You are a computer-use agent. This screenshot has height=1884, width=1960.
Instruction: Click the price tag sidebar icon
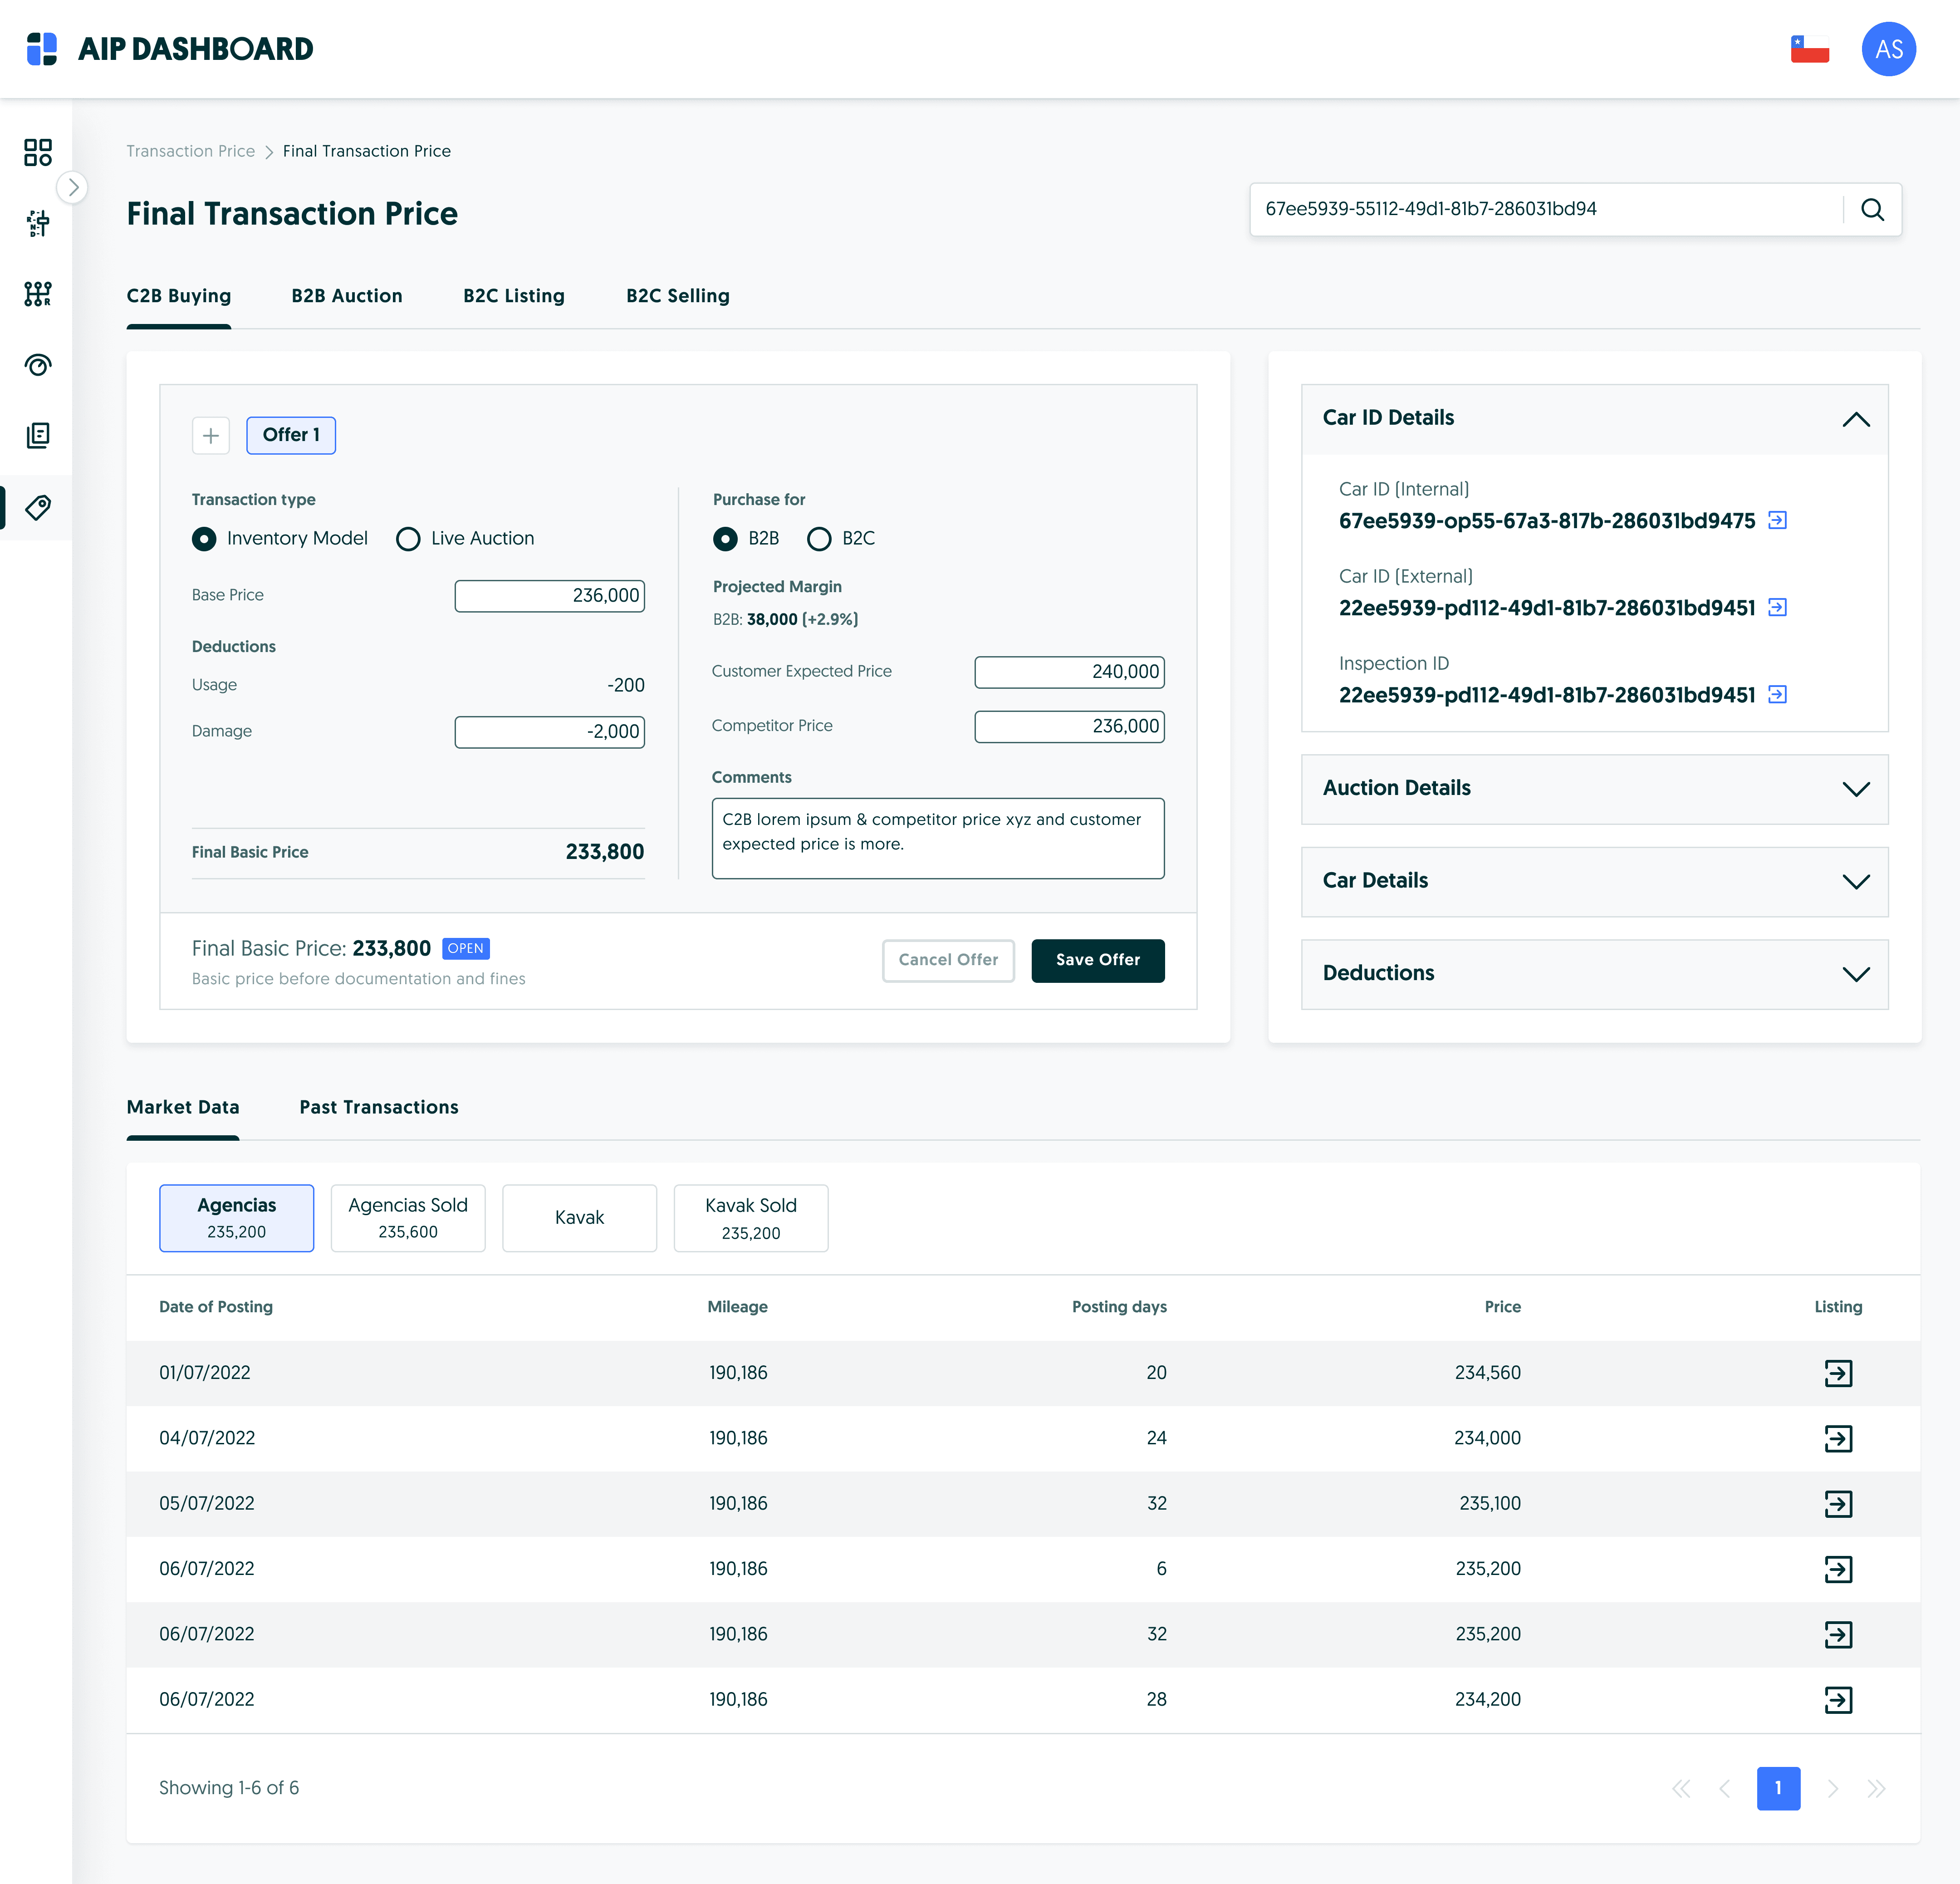38,507
